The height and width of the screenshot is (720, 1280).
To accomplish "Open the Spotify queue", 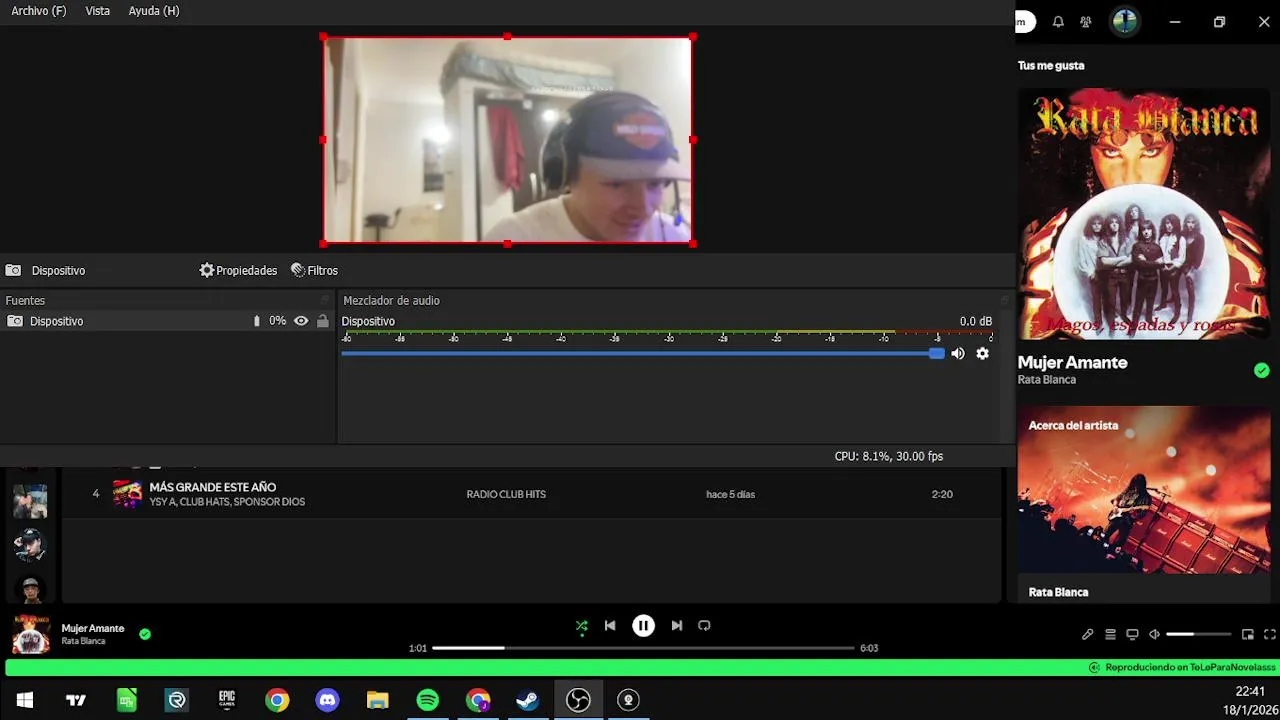I will click(1110, 634).
